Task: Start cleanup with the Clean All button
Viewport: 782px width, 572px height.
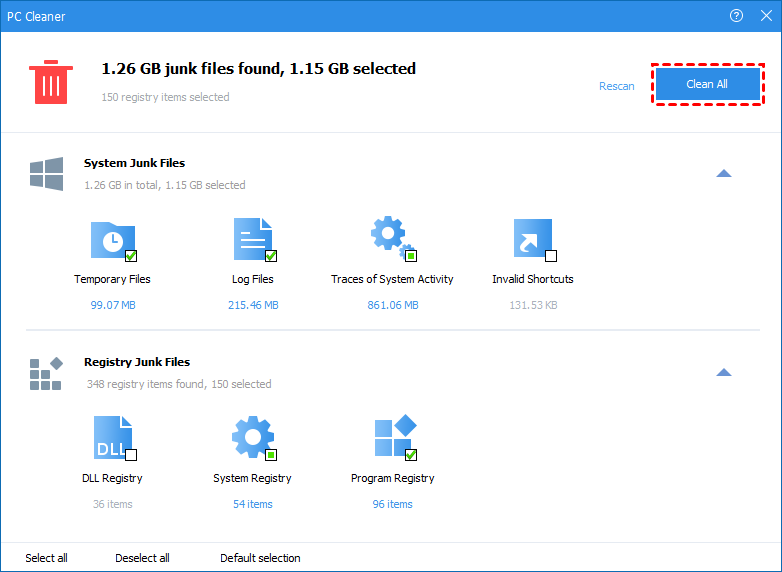Action: [707, 84]
